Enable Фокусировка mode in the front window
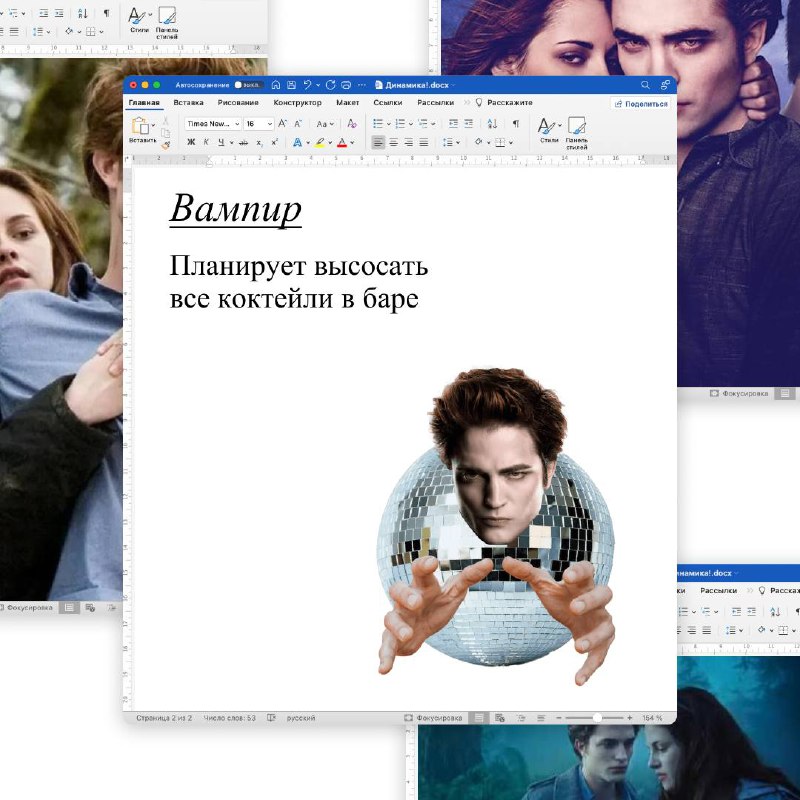800x800 pixels. (x=433, y=718)
